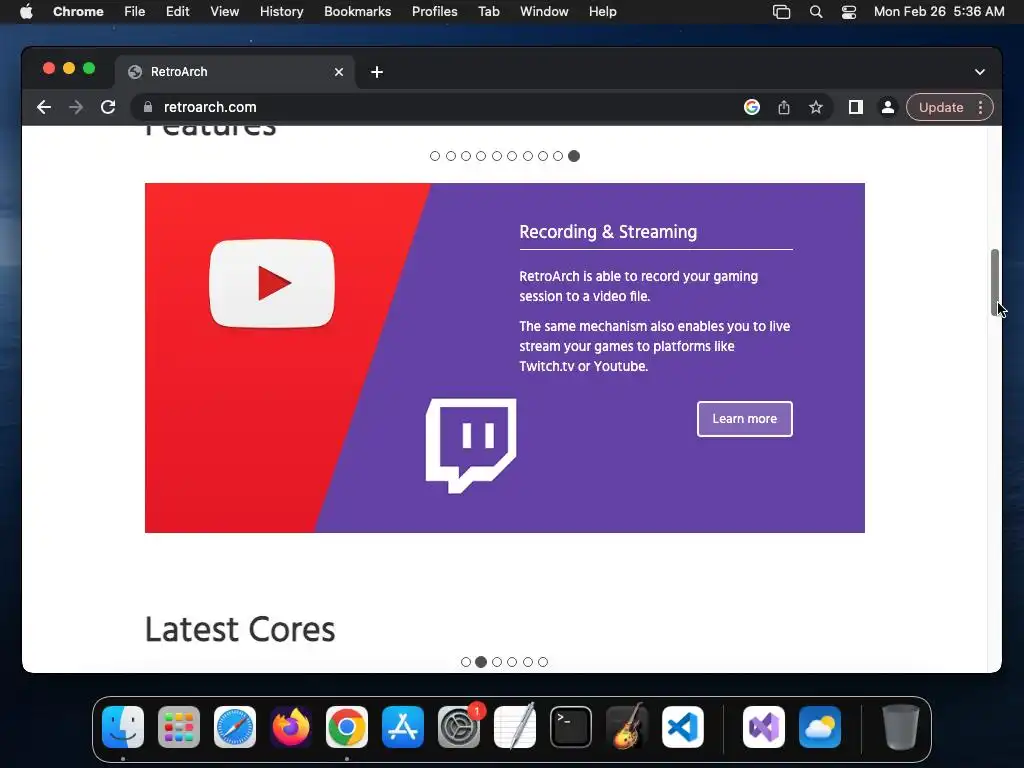Viewport: 1024px width, 768px height.
Task: Select sixth Latest Cores carousel dot
Action: click(543, 662)
